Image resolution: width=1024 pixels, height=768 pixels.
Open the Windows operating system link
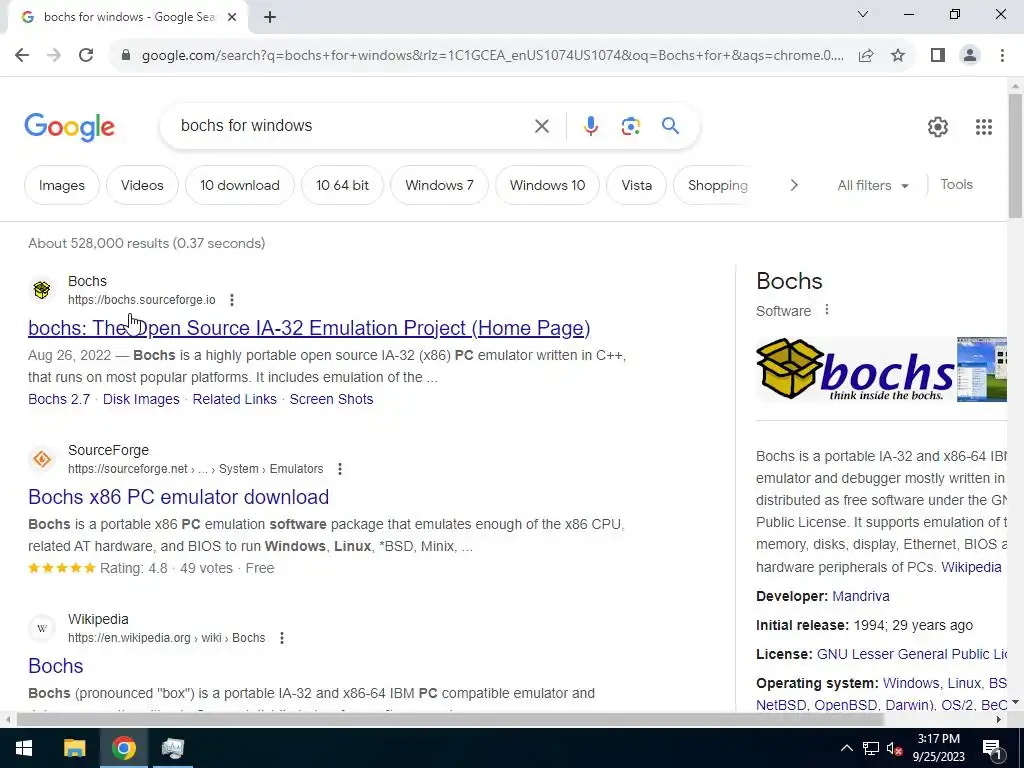911,683
